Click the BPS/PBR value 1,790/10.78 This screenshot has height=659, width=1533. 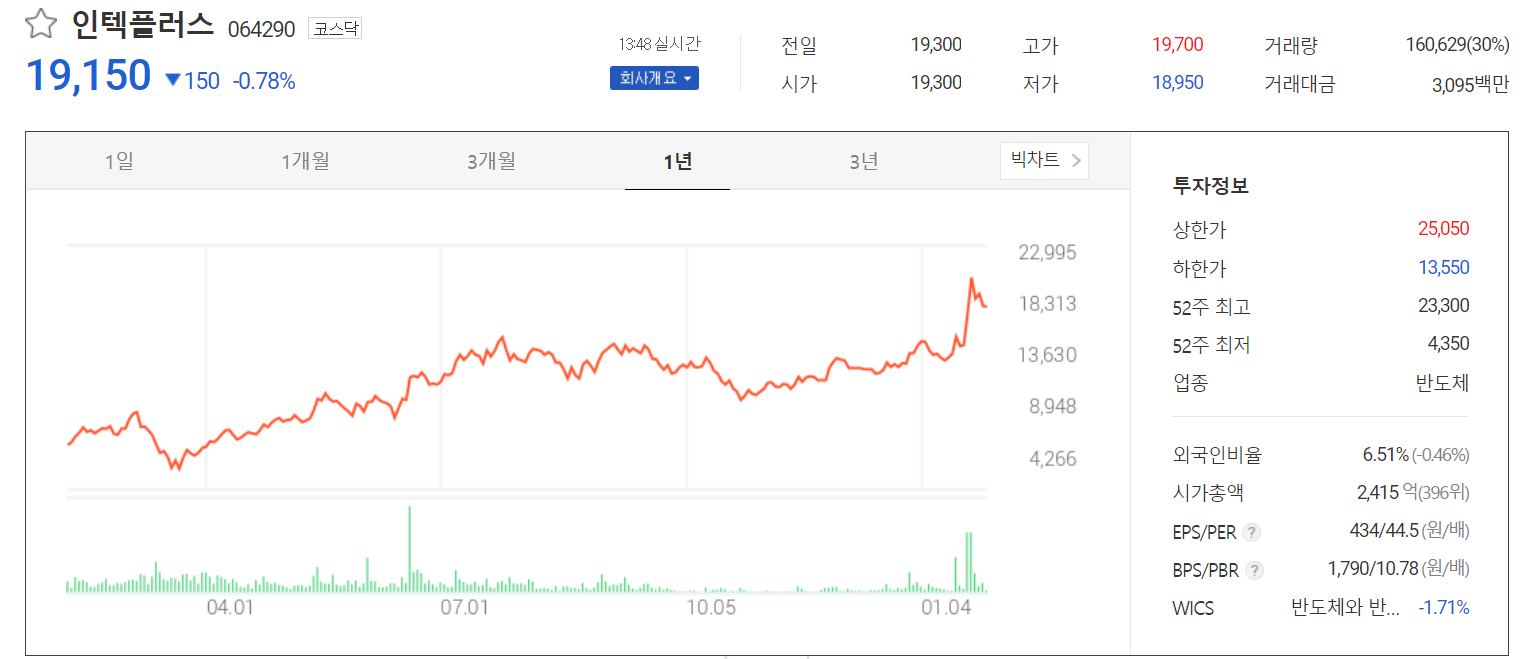[x=1373, y=569]
